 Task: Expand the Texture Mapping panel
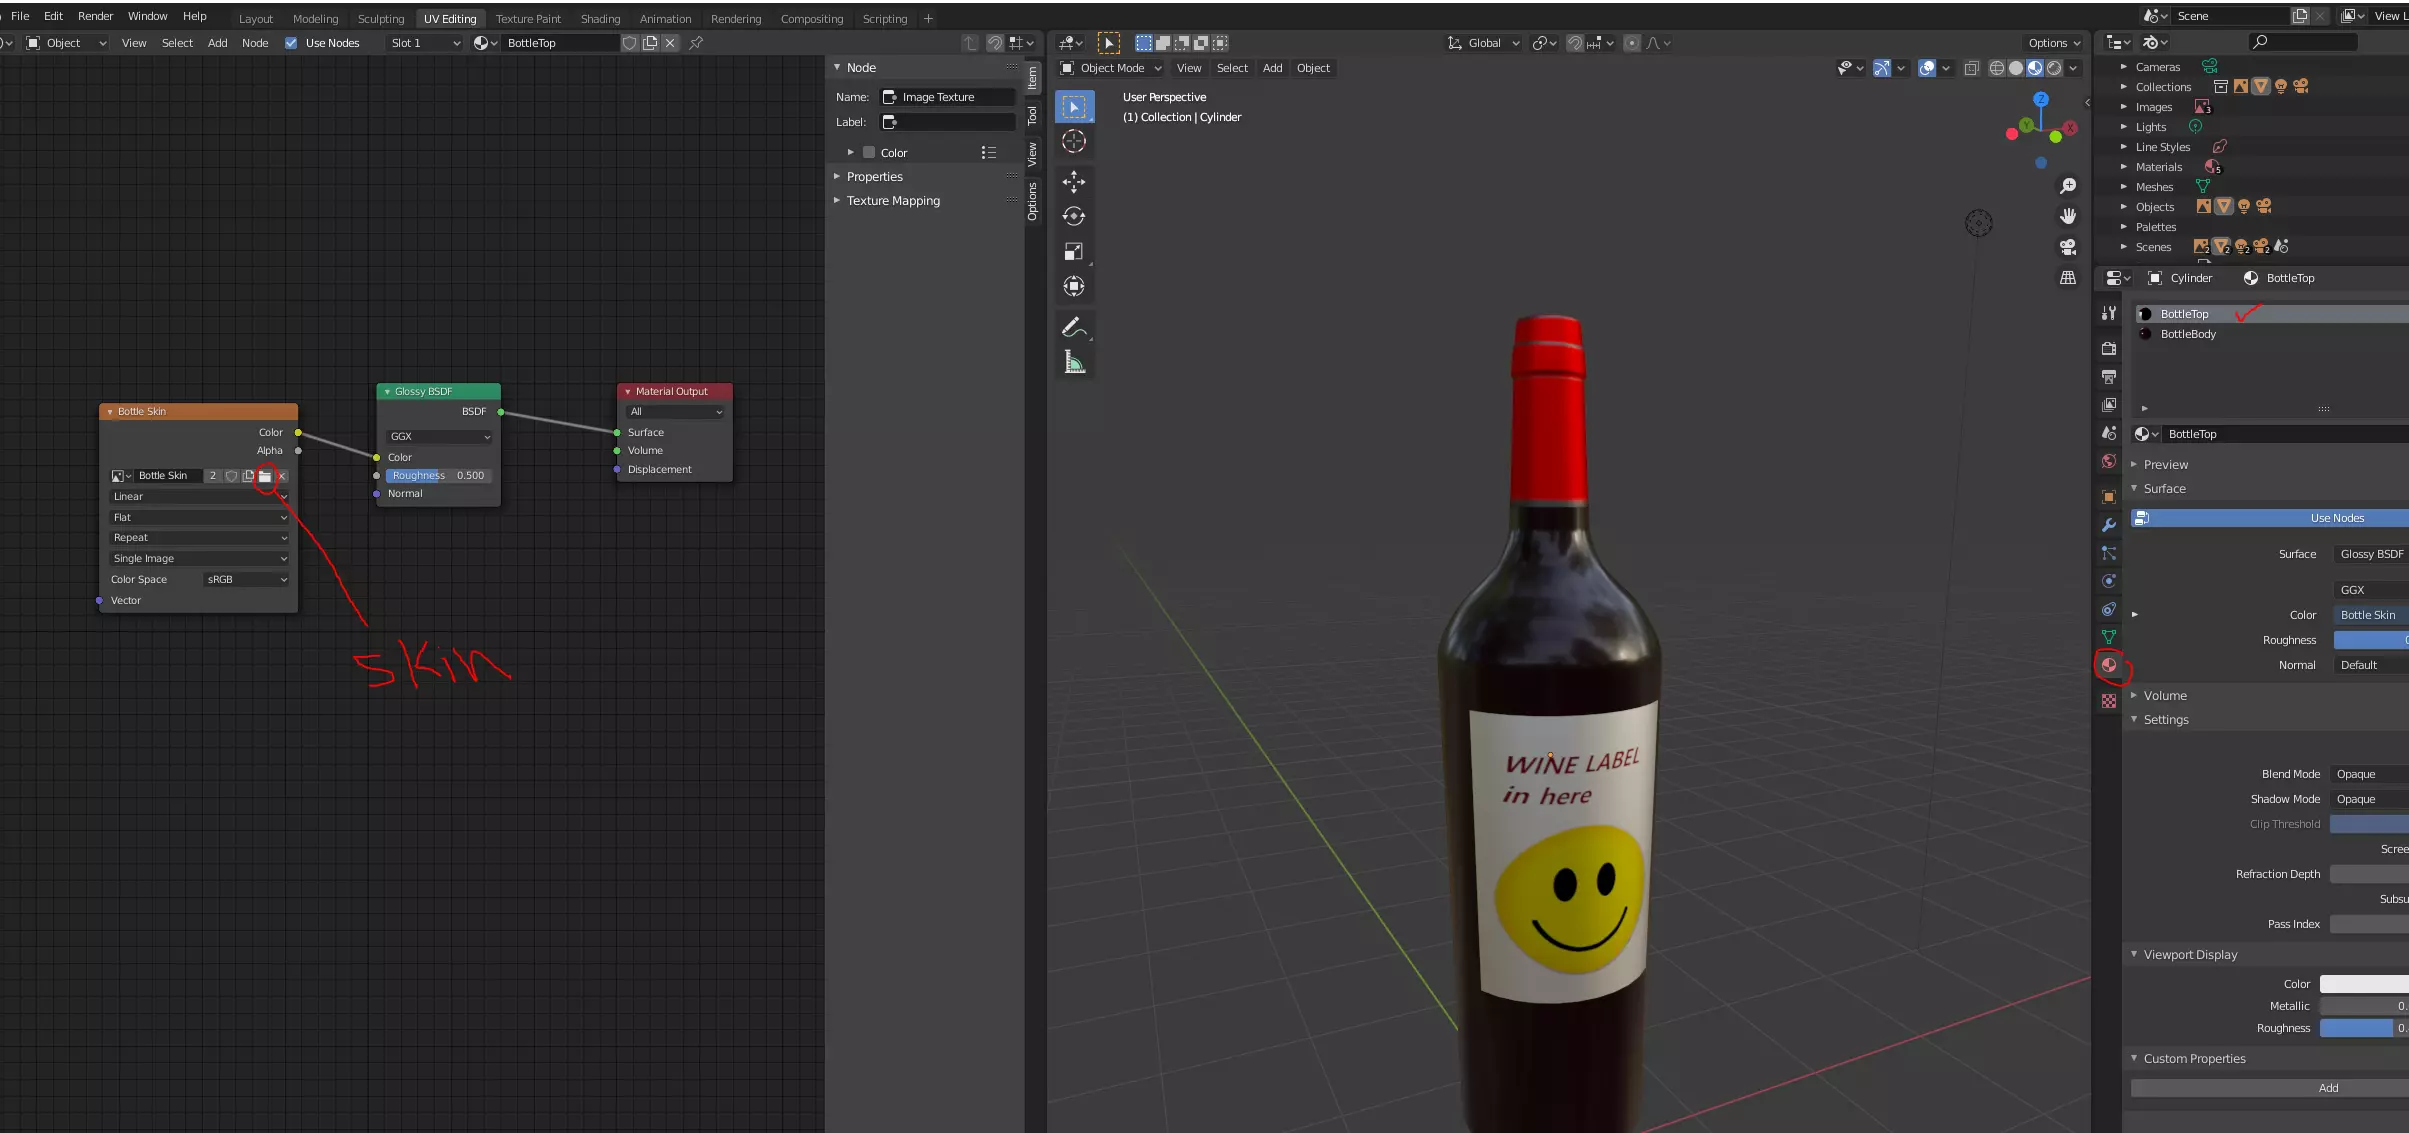tap(892, 201)
